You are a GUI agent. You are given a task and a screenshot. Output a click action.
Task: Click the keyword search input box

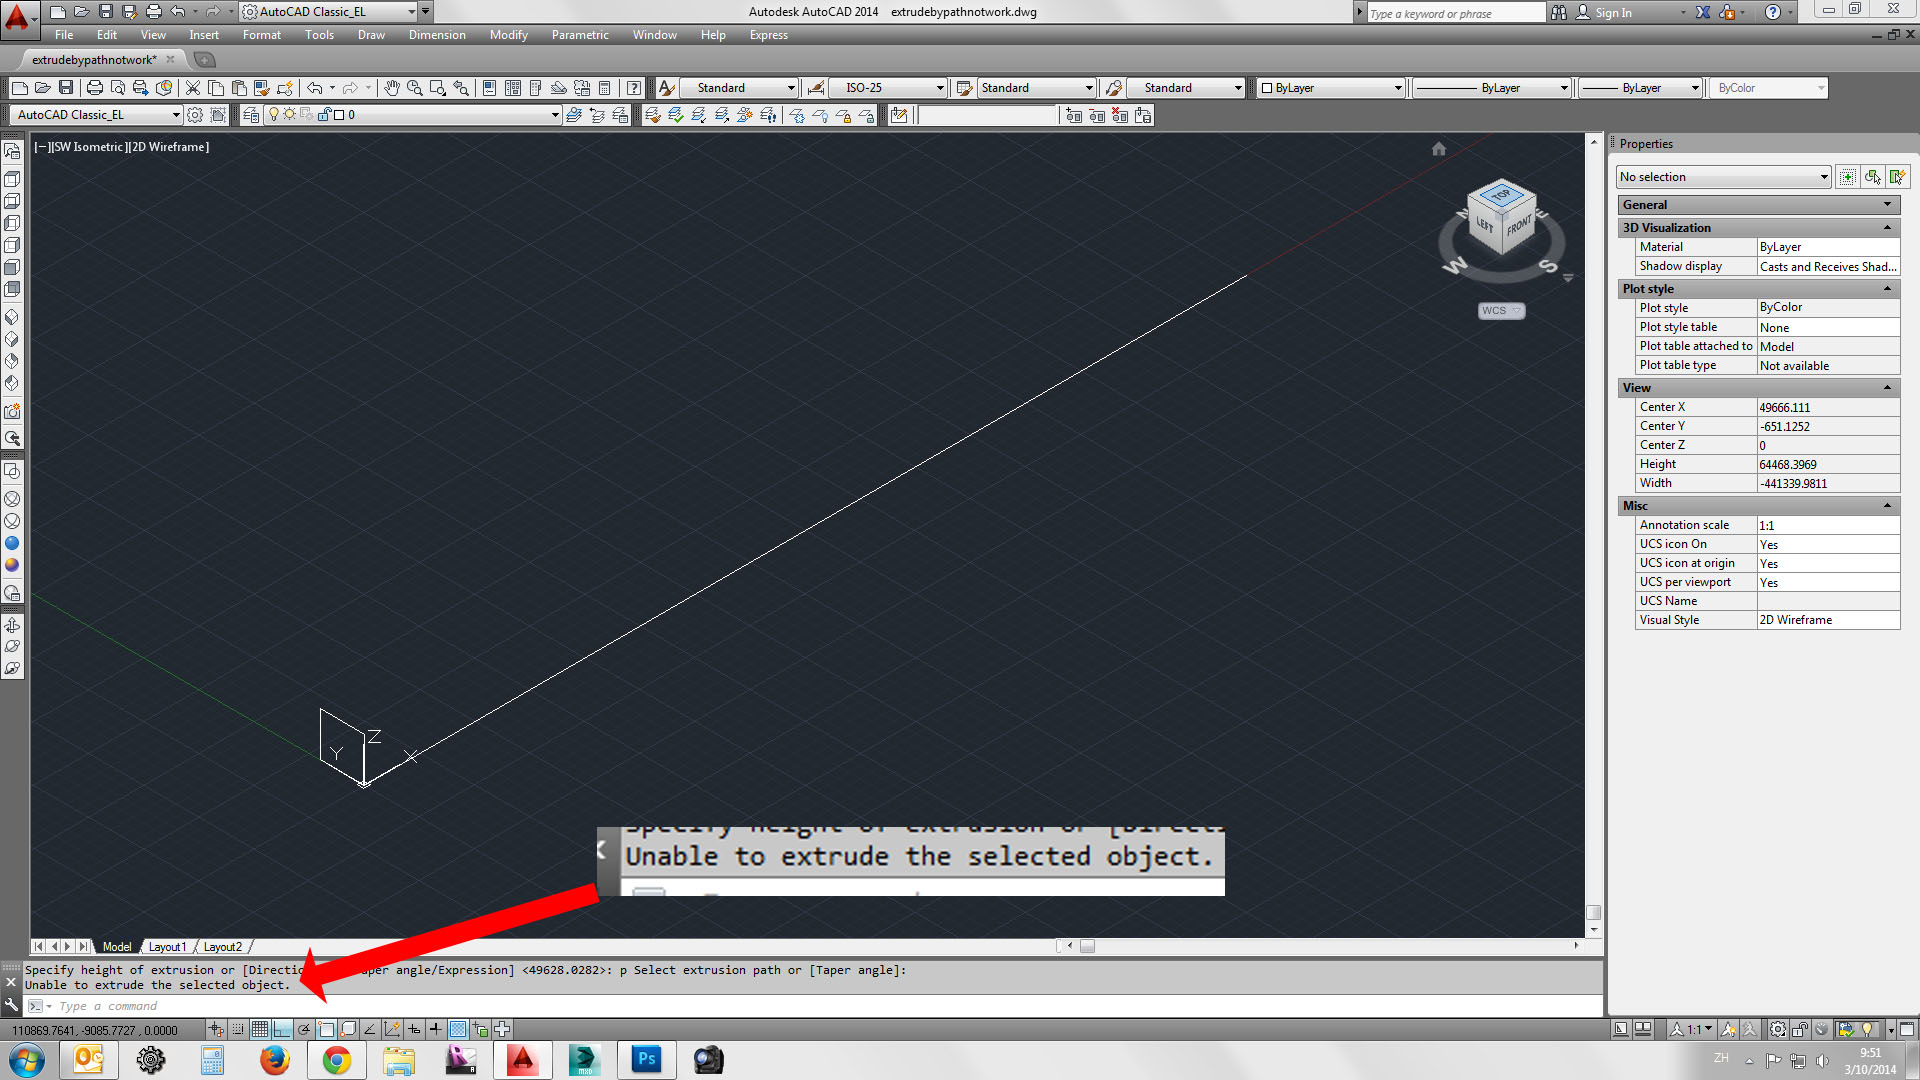(x=1455, y=13)
